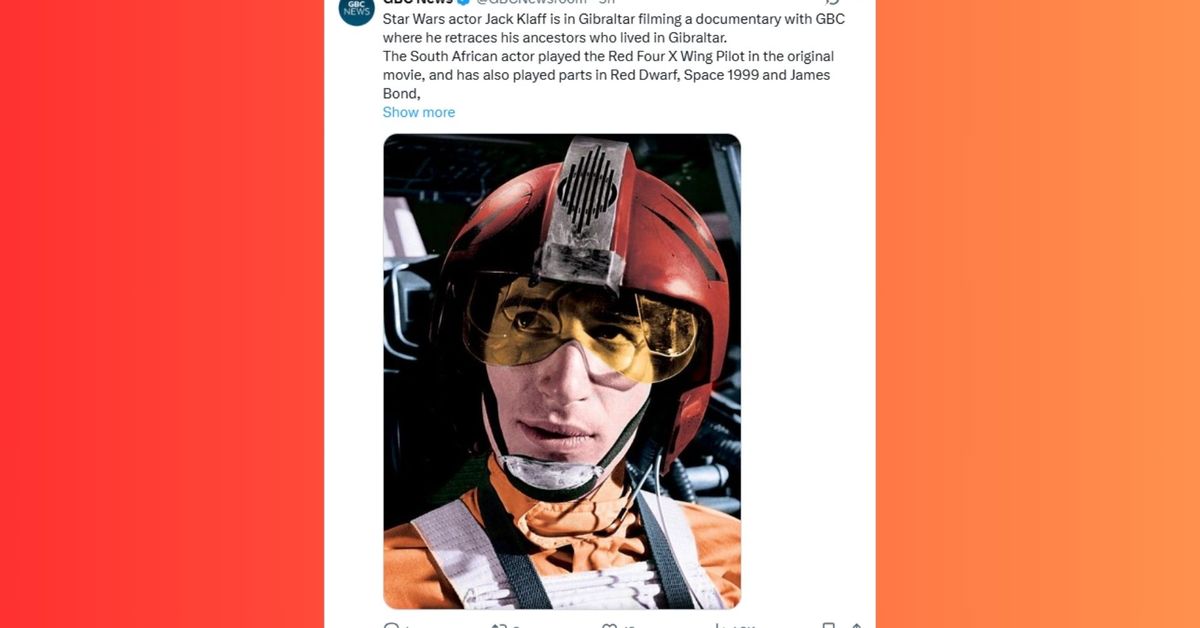This screenshot has width=1200, height=628.
Task: Click the reply count number
Action: [x=404, y=625]
